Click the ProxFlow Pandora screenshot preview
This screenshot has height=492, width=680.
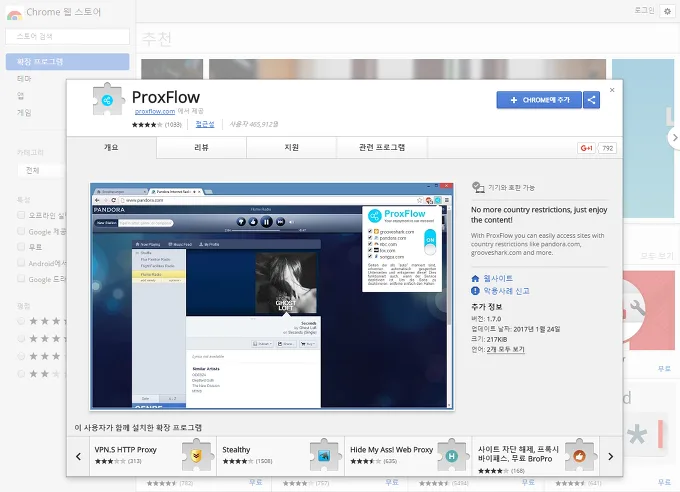tap(272, 296)
